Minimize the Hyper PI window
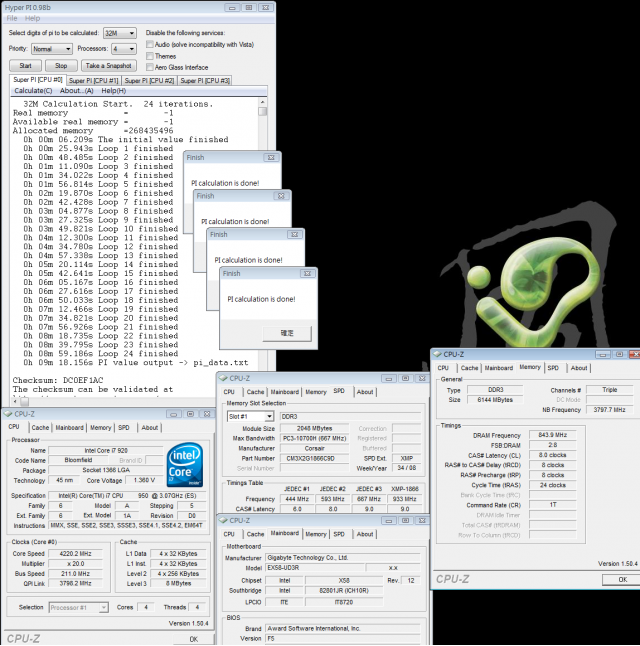Viewport: 640px width, 646px height. coord(232,7)
